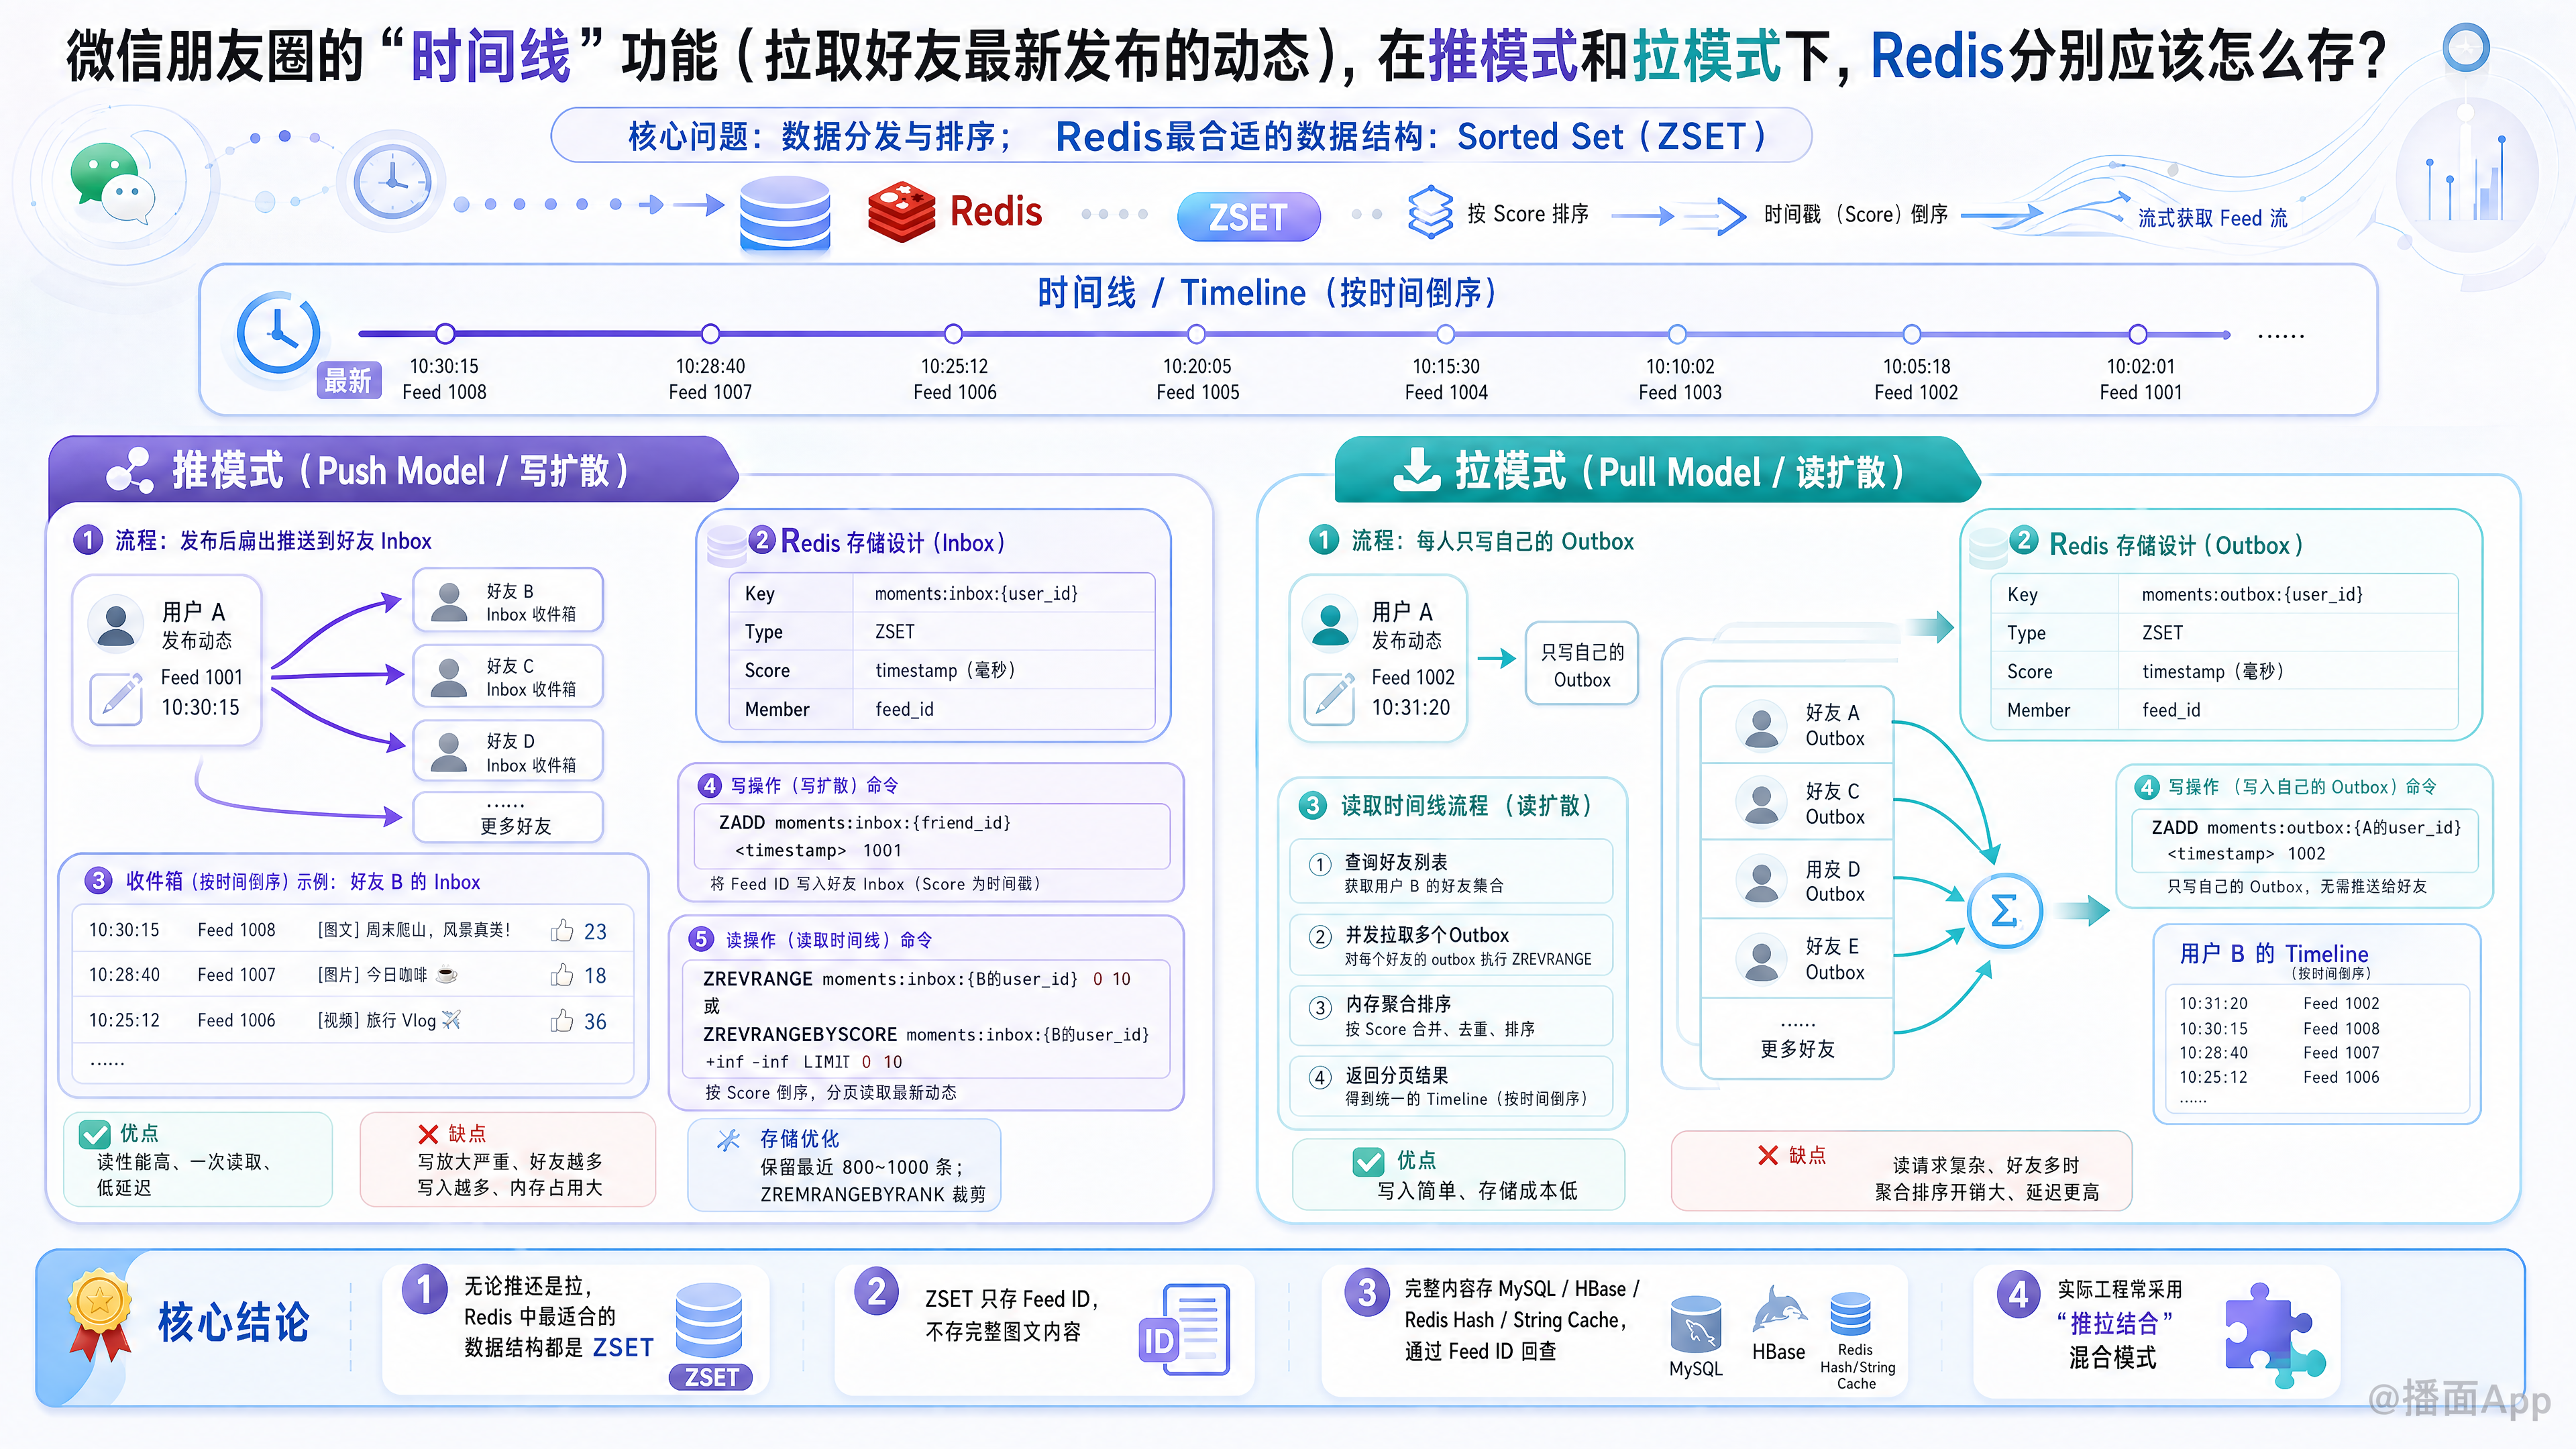The height and width of the screenshot is (1449, 2576).
Task: Click the red X beside pull 缺点
Action: (x=1768, y=1155)
